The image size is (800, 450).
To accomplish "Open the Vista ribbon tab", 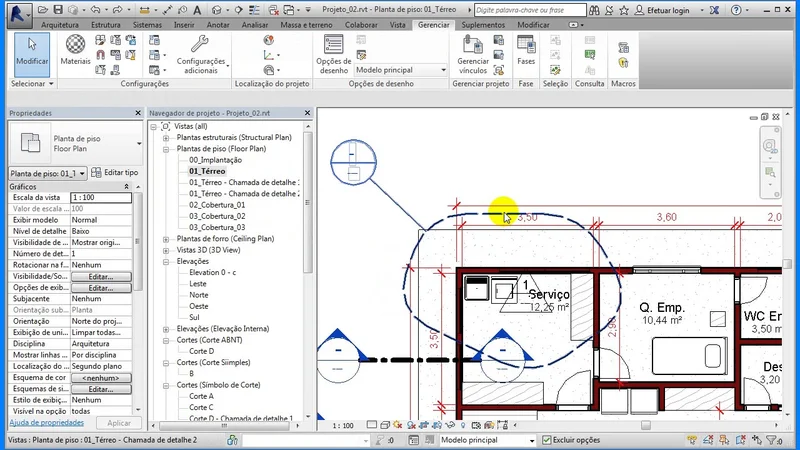I will click(397, 22).
